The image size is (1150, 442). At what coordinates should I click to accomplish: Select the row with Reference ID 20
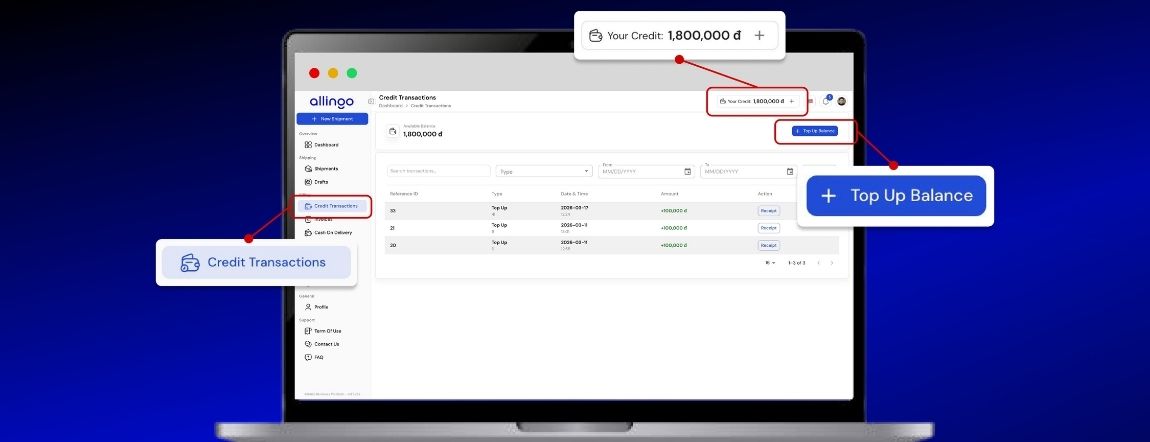click(x=612, y=246)
